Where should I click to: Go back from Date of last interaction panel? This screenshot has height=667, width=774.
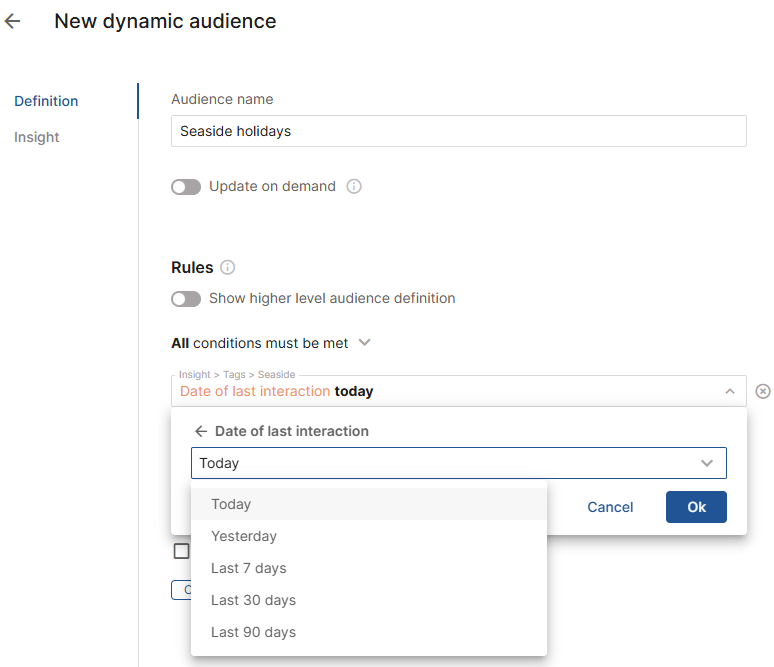tap(201, 431)
